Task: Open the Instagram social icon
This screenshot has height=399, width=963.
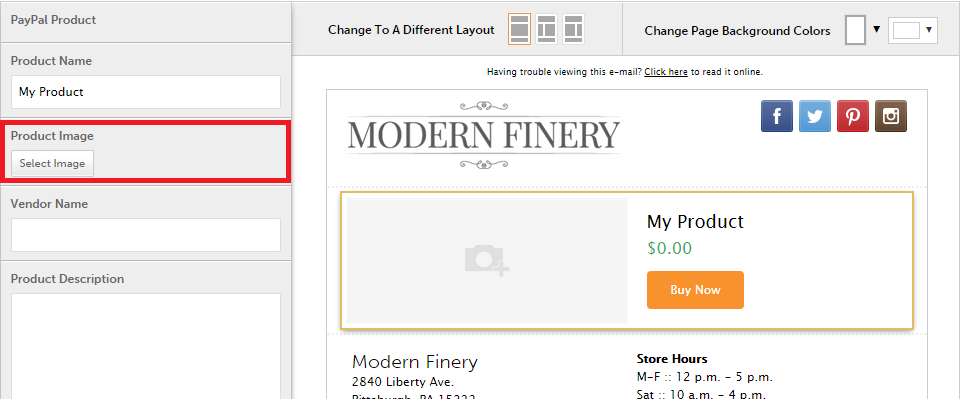Action: (891, 116)
